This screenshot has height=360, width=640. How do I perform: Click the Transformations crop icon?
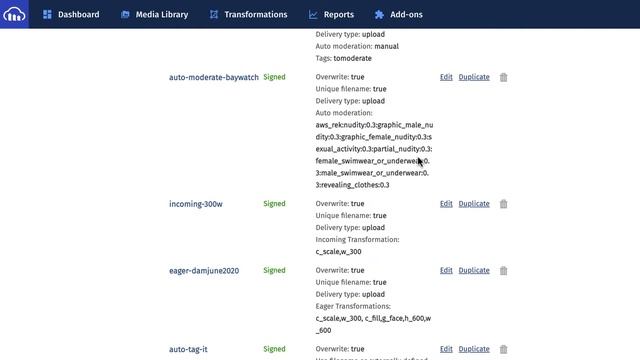click(x=214, y=14)
